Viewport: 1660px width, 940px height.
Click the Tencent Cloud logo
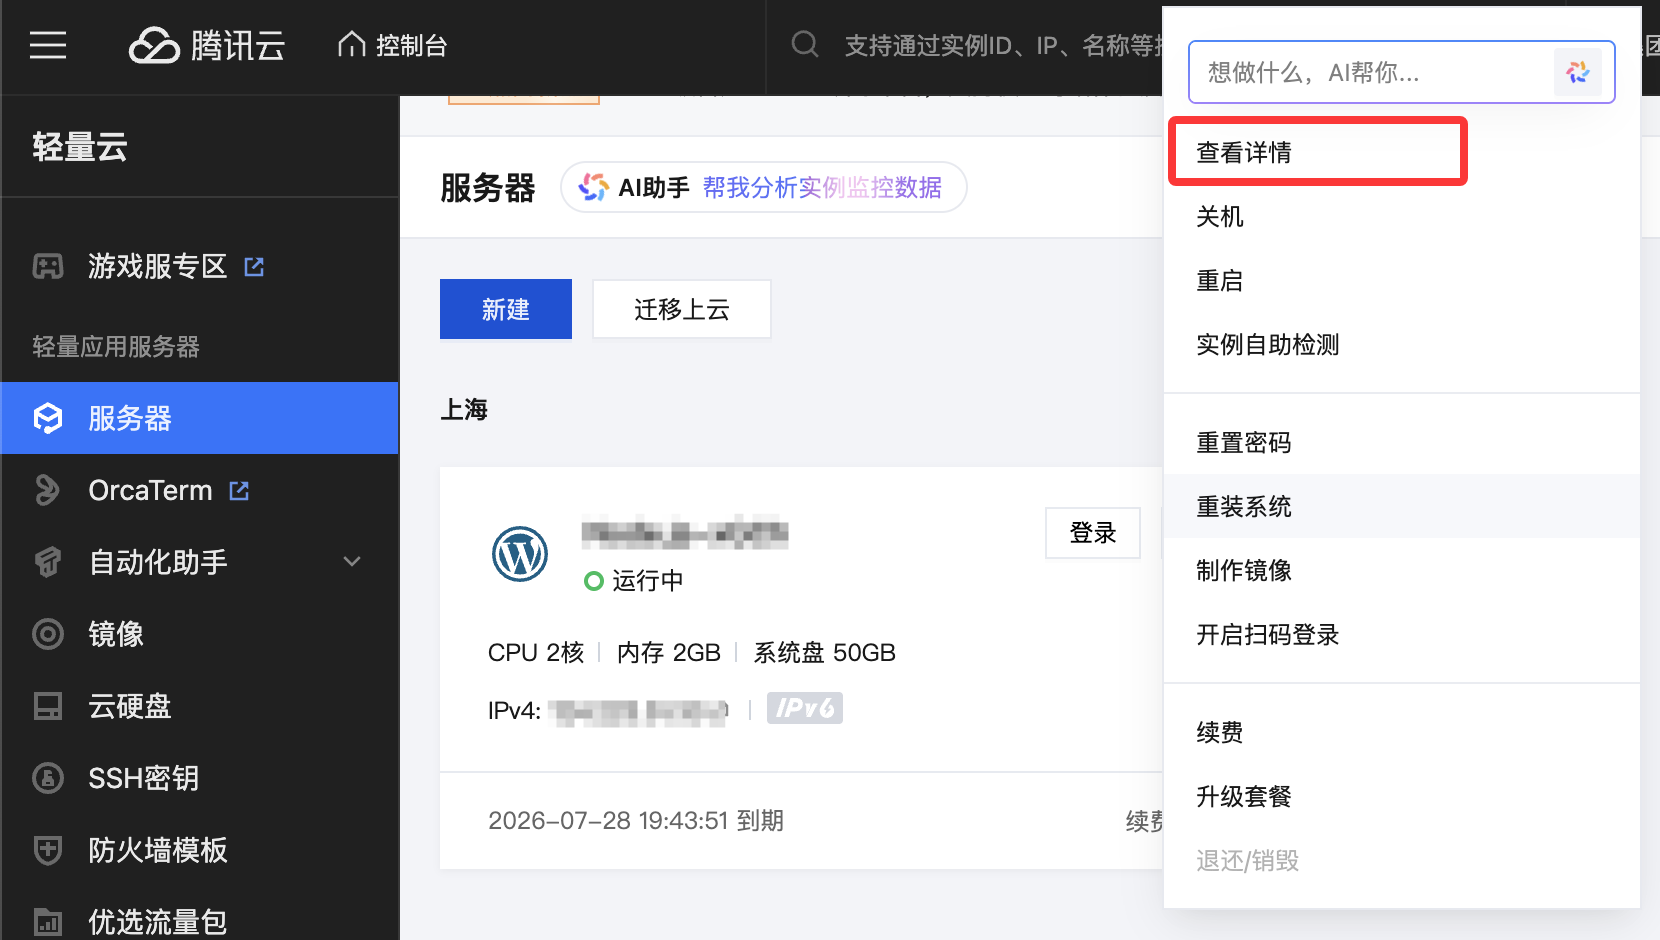[x=207, y=45]
